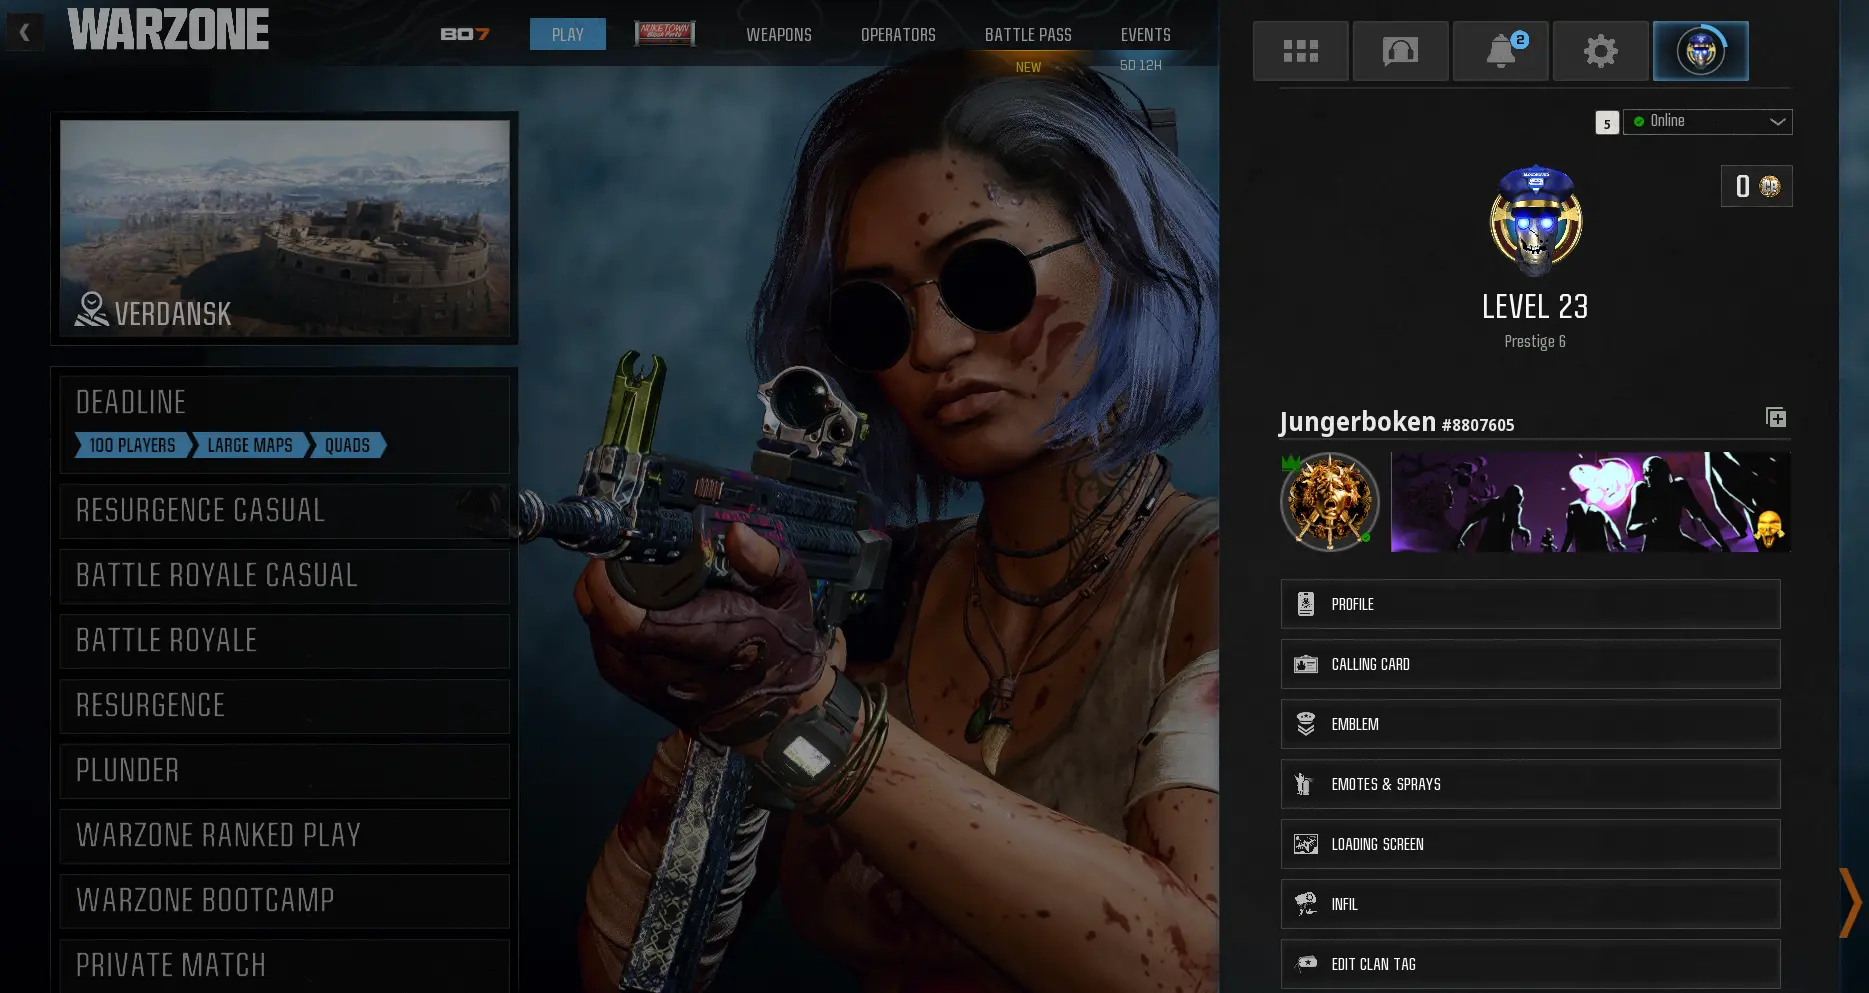
Task: Select Warzone Bootcamp mode
Action: (285, 901)
